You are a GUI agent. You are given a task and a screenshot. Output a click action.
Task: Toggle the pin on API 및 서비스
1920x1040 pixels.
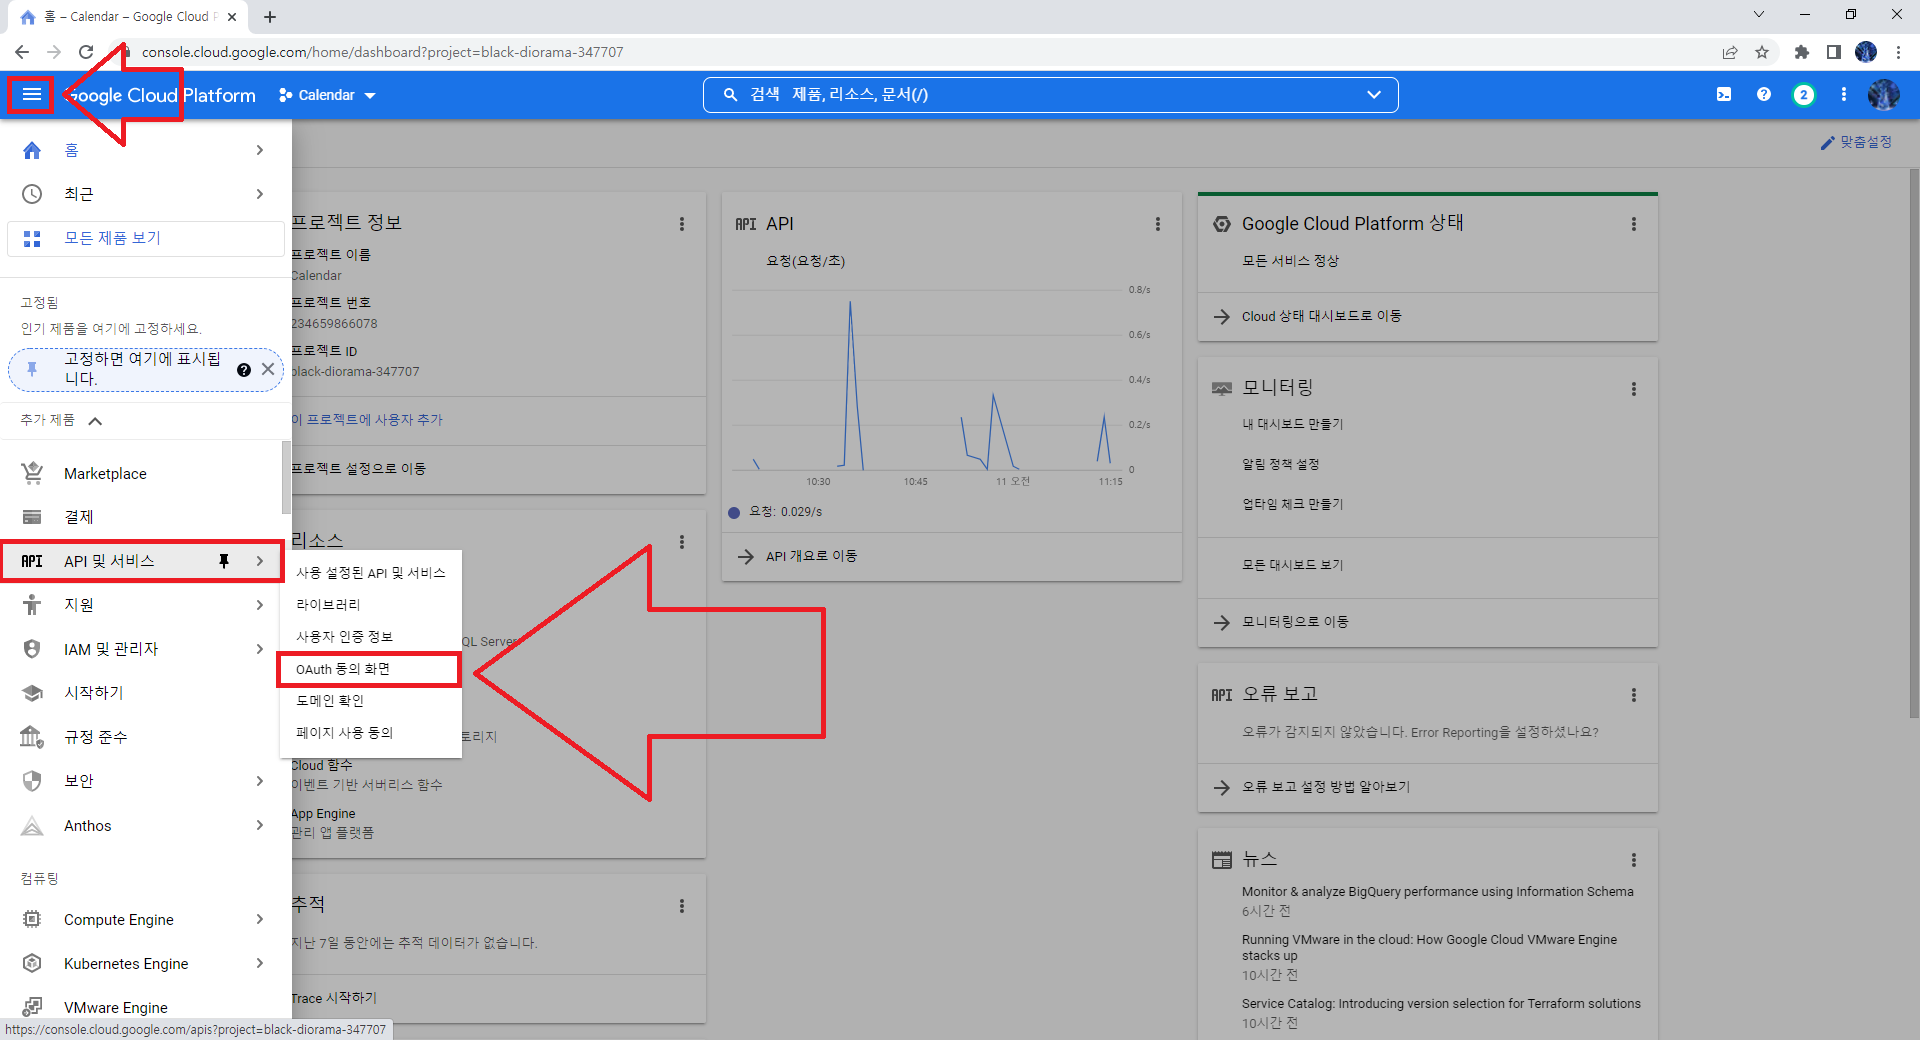coord(224,561)
